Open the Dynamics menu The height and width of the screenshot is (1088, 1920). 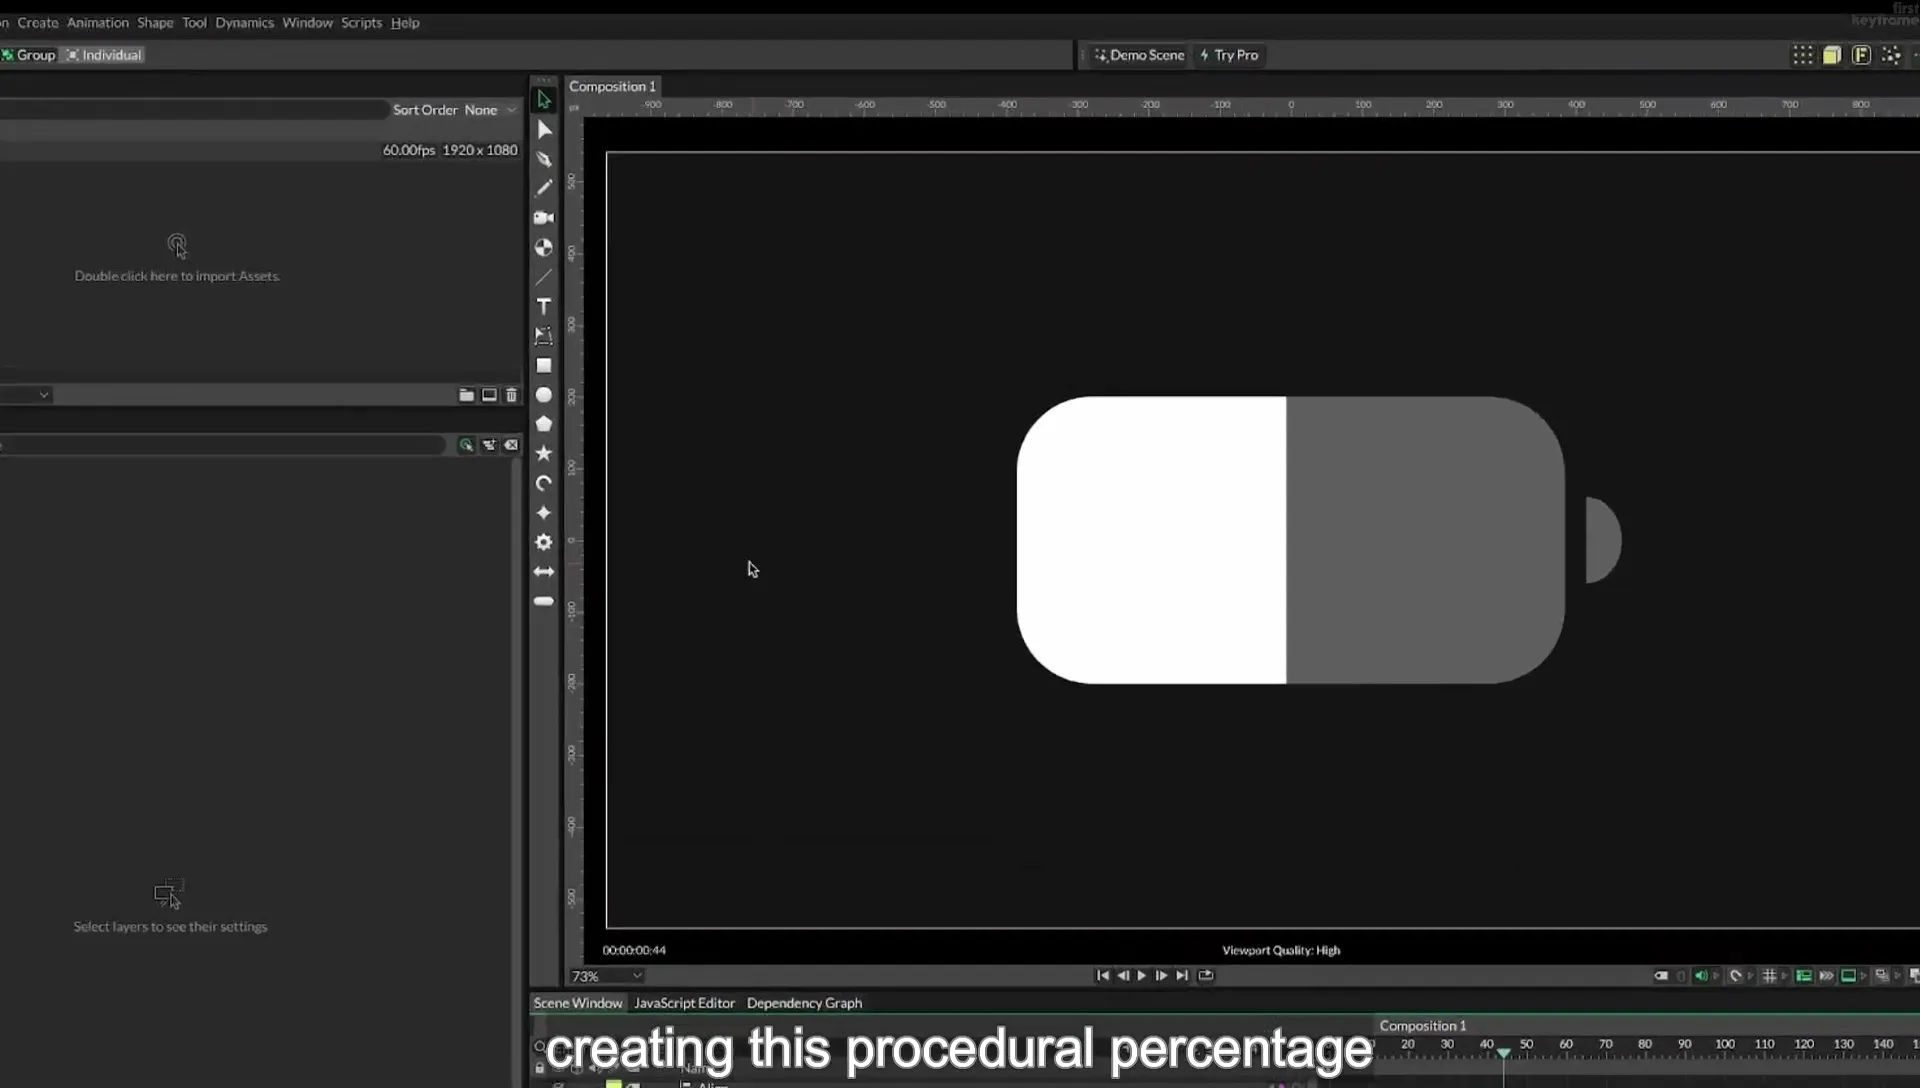[244, 23]
